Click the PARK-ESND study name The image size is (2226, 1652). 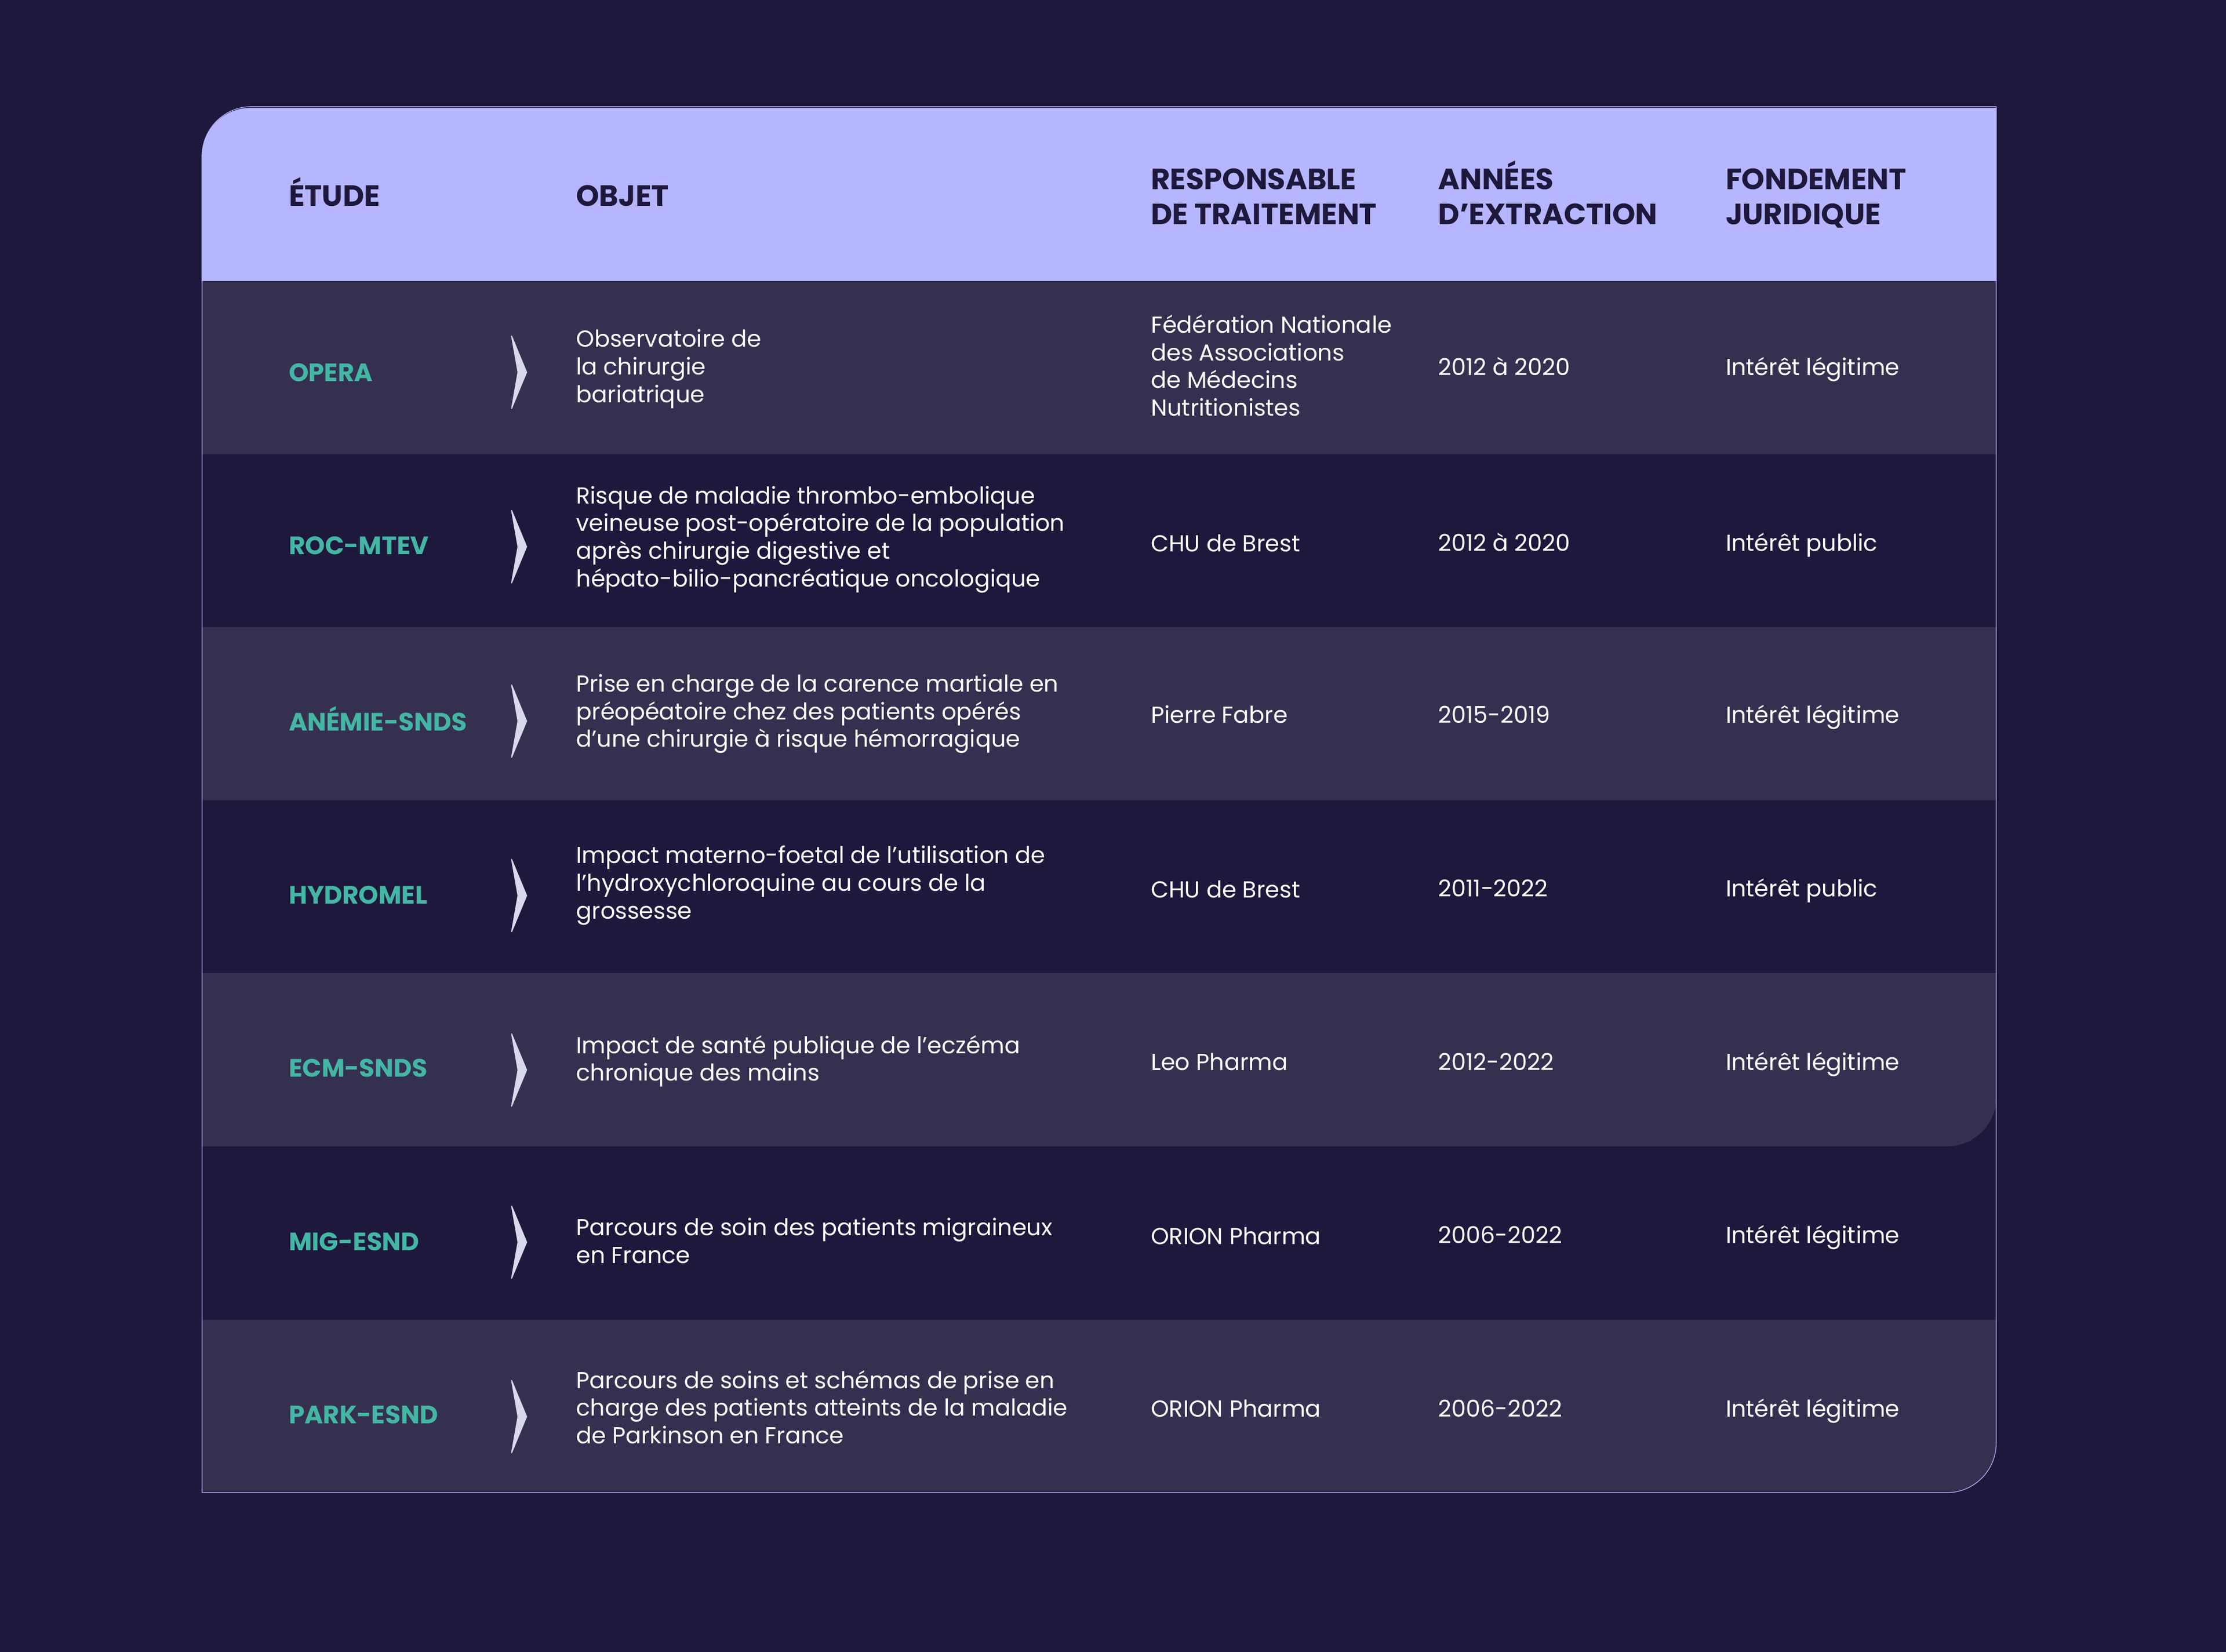pos(363,1415)
